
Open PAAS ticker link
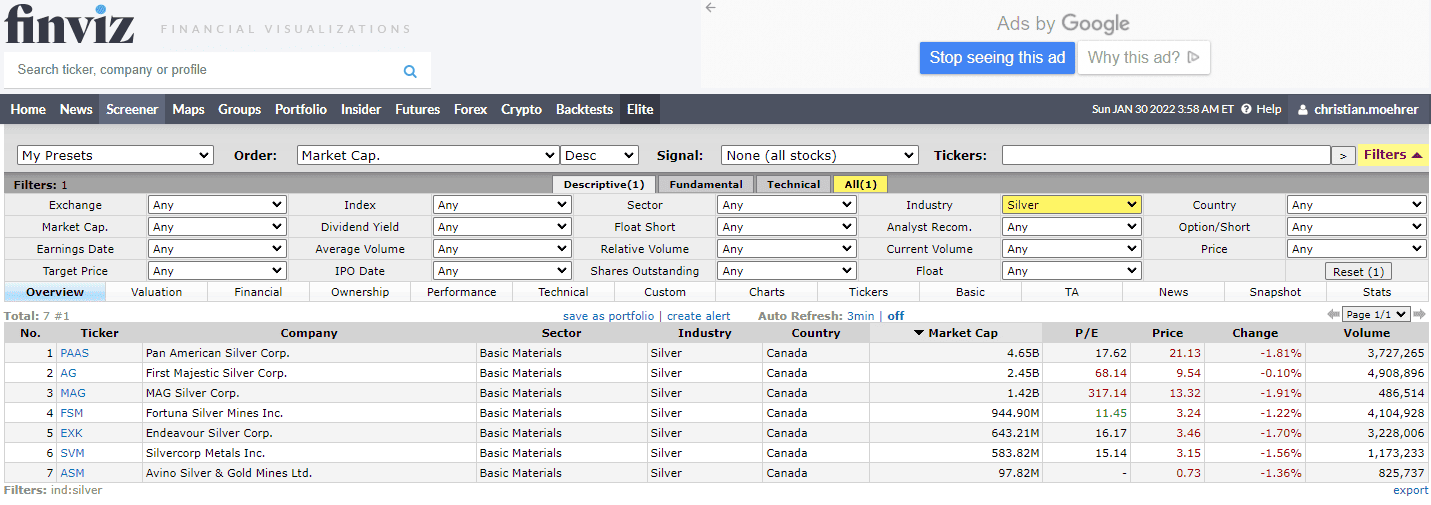[74, 353]
